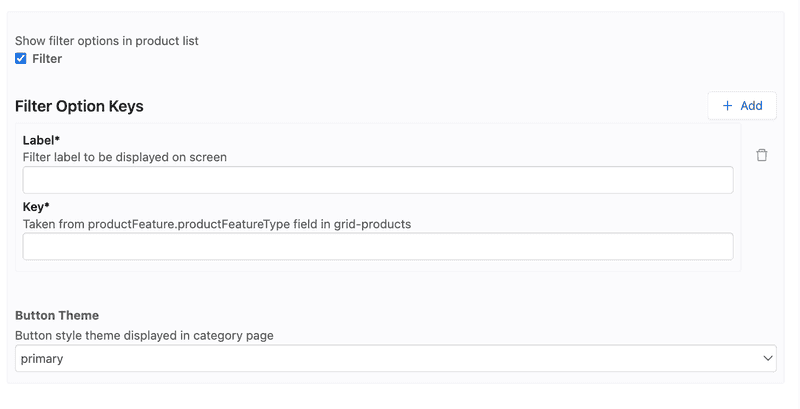Focus the Label text input field

click(x=377, y=180)
